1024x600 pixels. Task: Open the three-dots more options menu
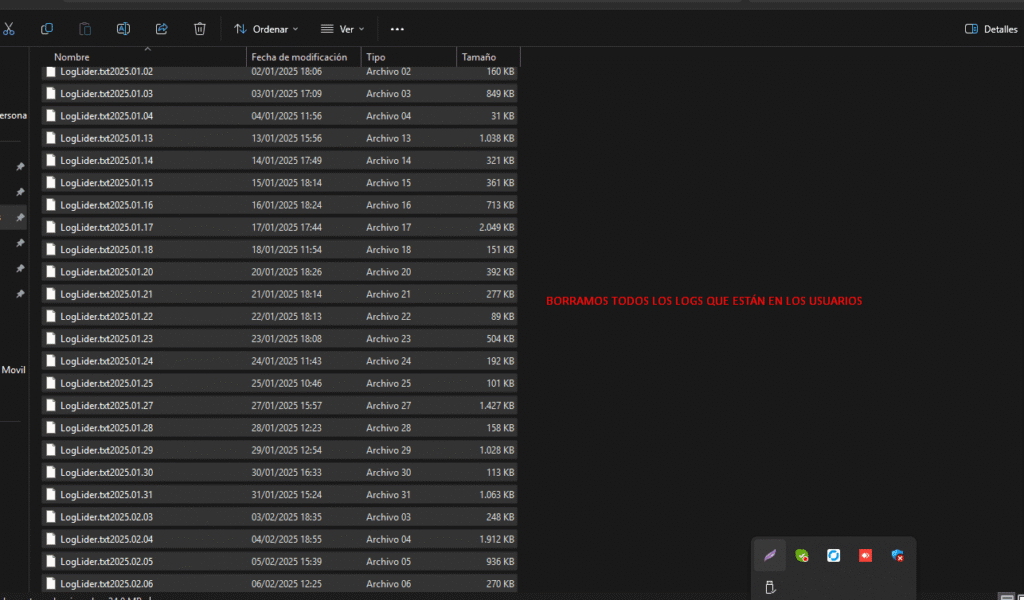[x=397, y=29]
